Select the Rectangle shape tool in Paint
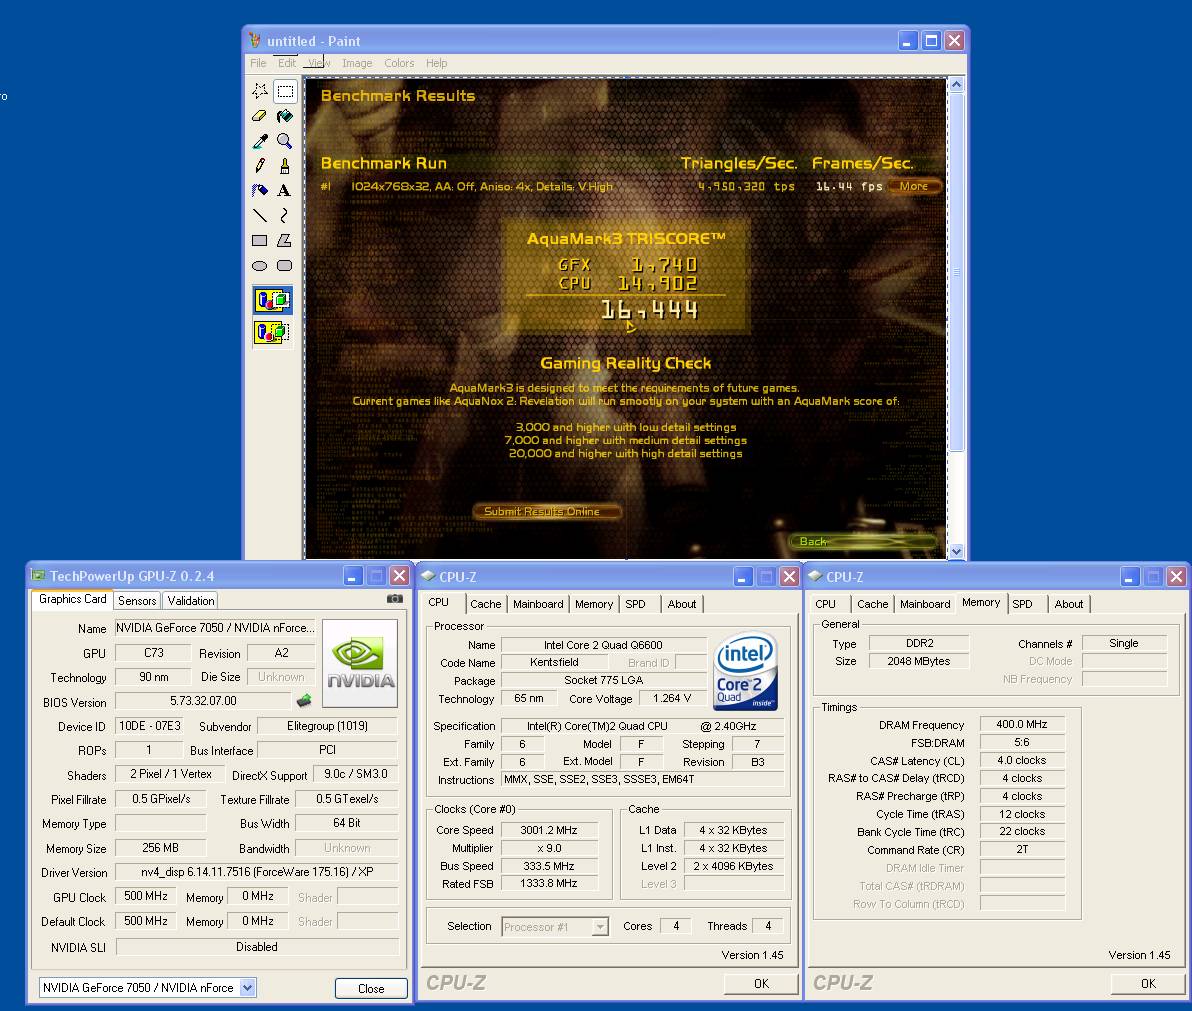The image size is (1192, 1011). (x=260, y=240)
